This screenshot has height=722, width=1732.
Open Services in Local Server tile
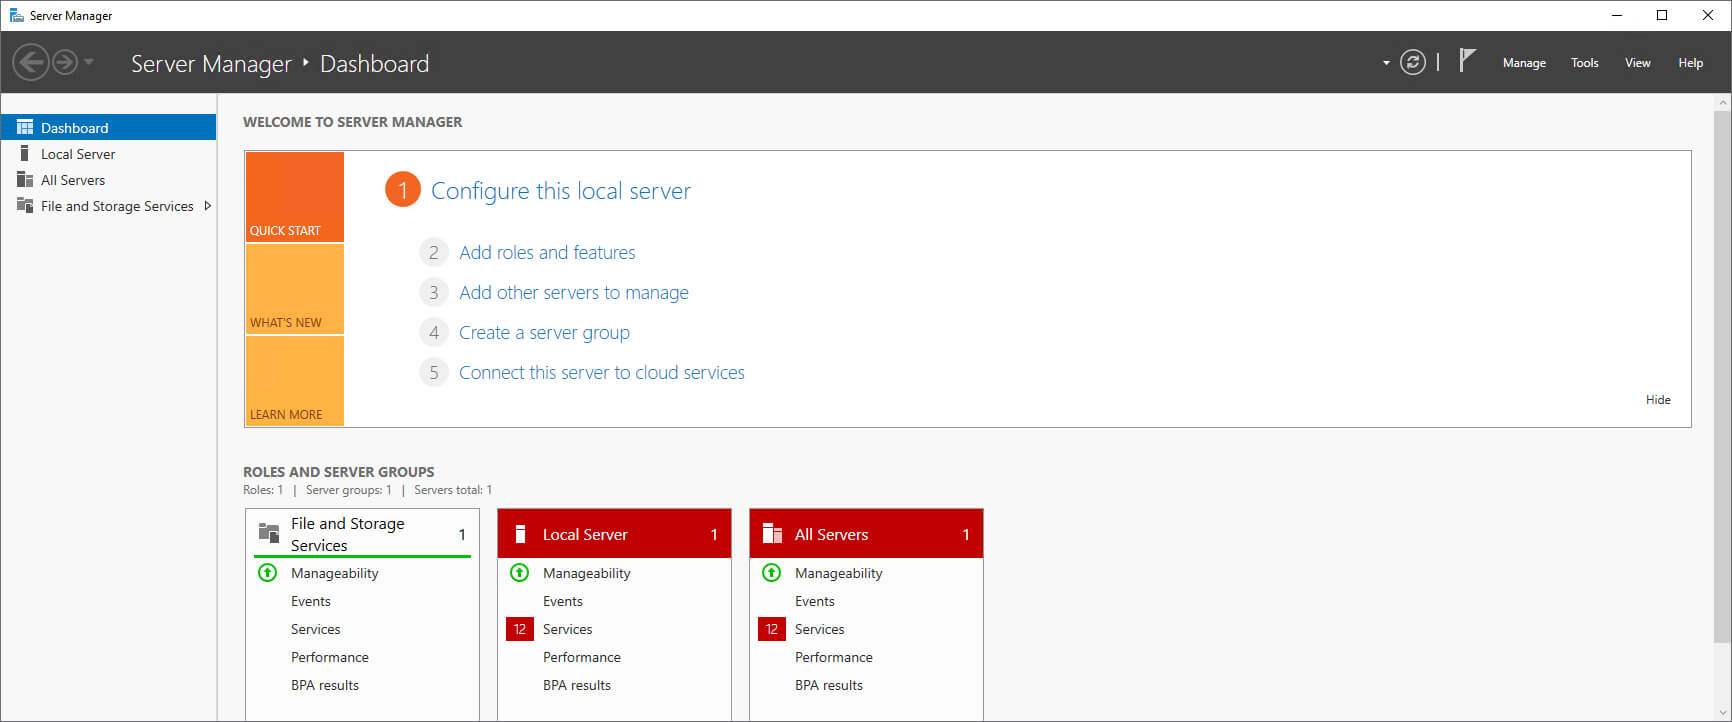[567, 629]
